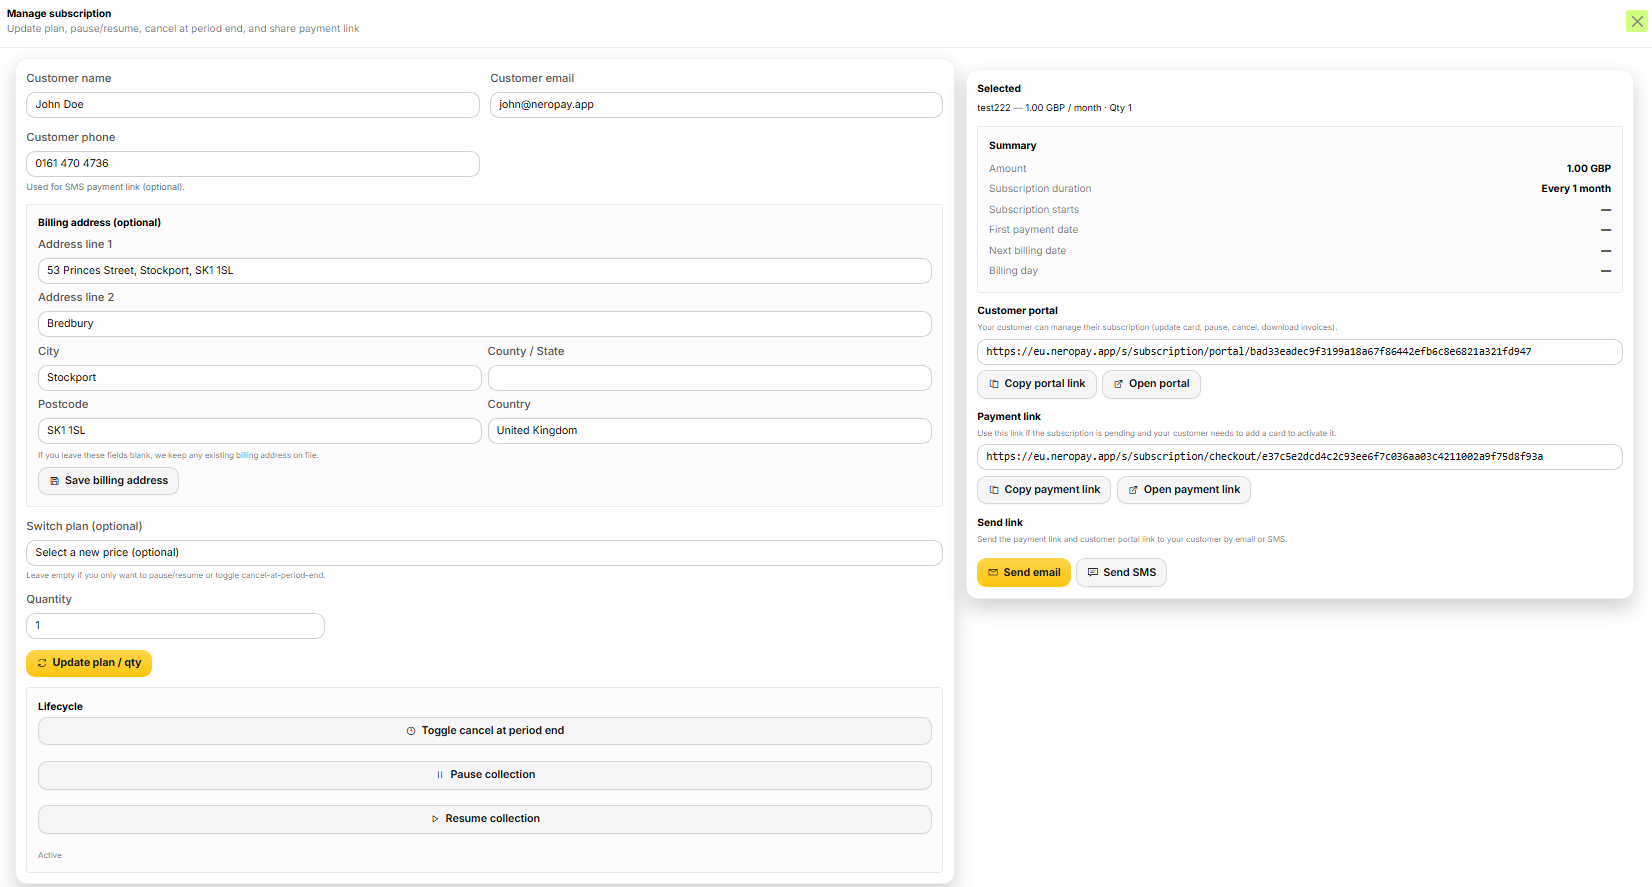
Task: Click the Country field showing United Kingdom
Action: coord(709,431)
